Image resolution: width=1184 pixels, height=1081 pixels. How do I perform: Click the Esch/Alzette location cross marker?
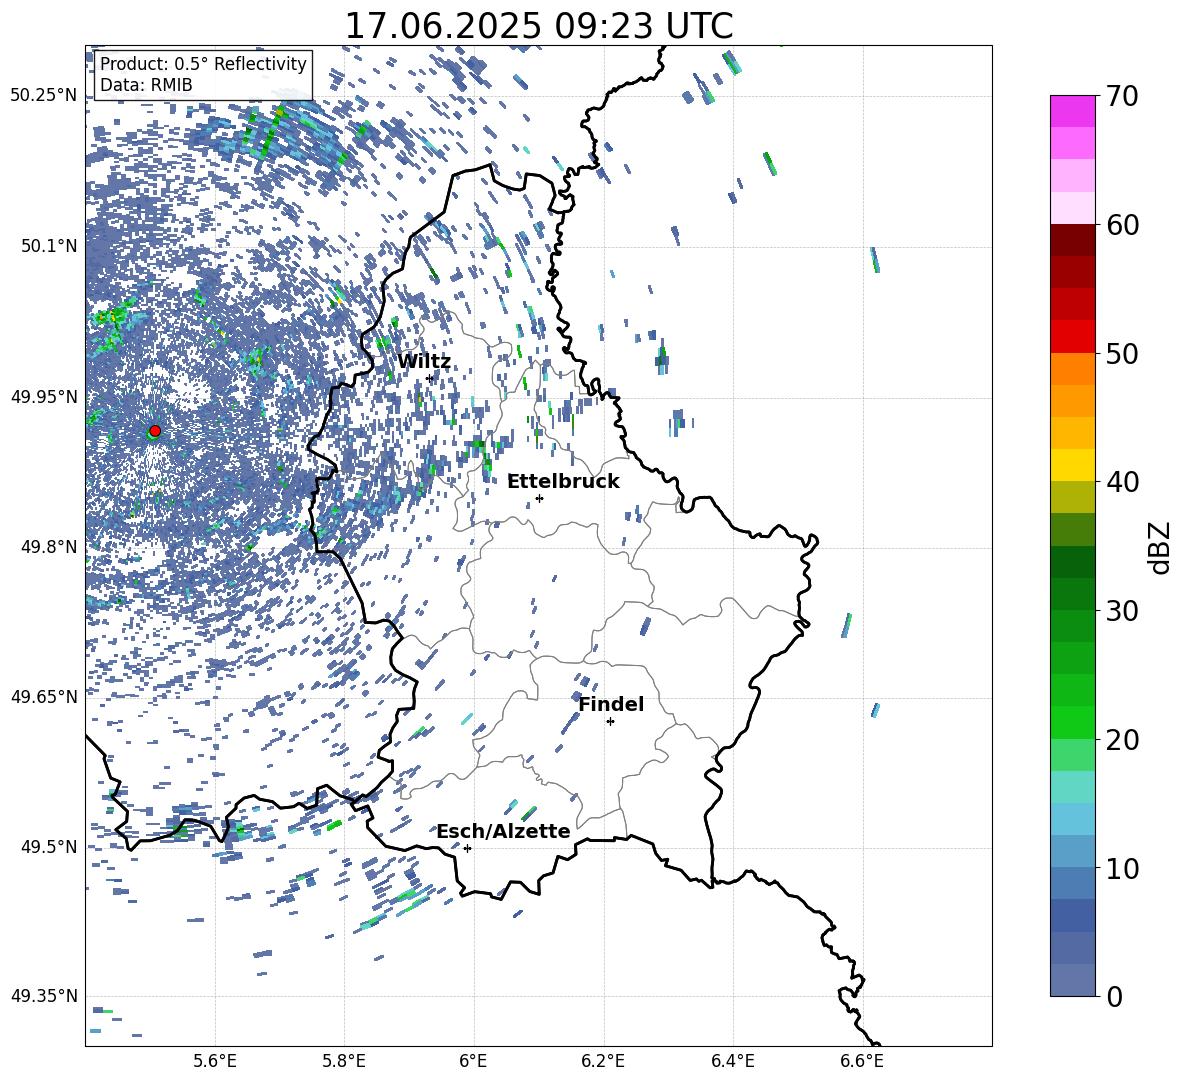click(467, 848)
